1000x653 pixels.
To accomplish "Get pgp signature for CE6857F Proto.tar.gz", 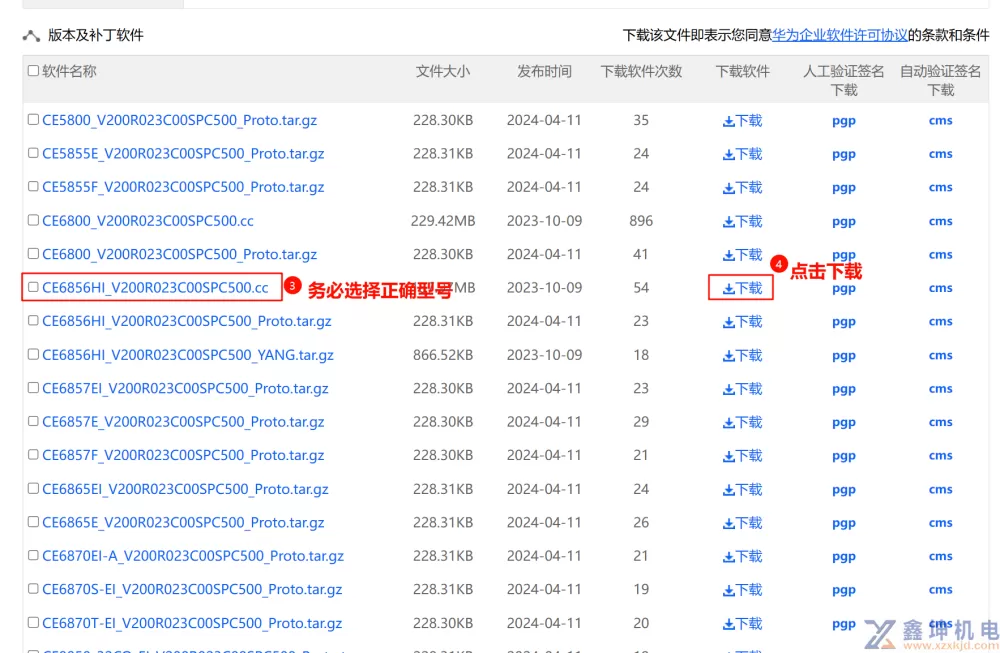I will [x=844, y=457].
